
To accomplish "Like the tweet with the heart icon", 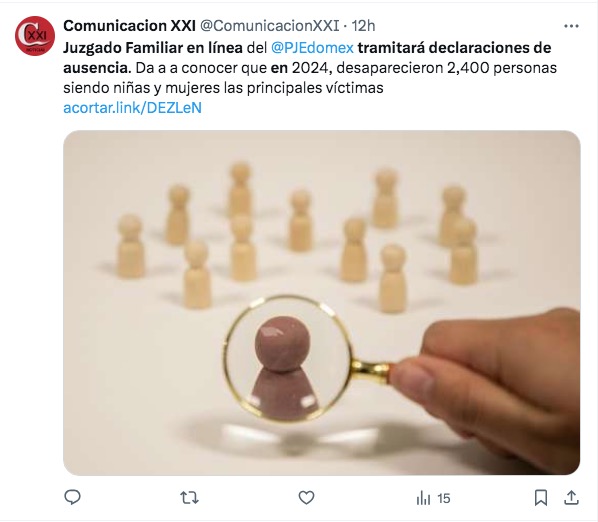I will 306,498.
